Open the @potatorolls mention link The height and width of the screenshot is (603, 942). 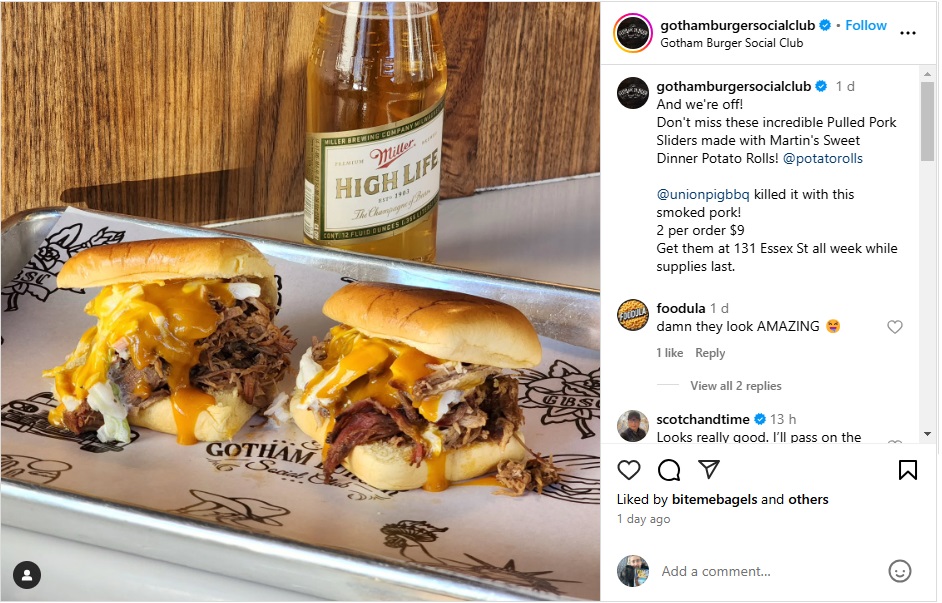click(x=823, y=159)
